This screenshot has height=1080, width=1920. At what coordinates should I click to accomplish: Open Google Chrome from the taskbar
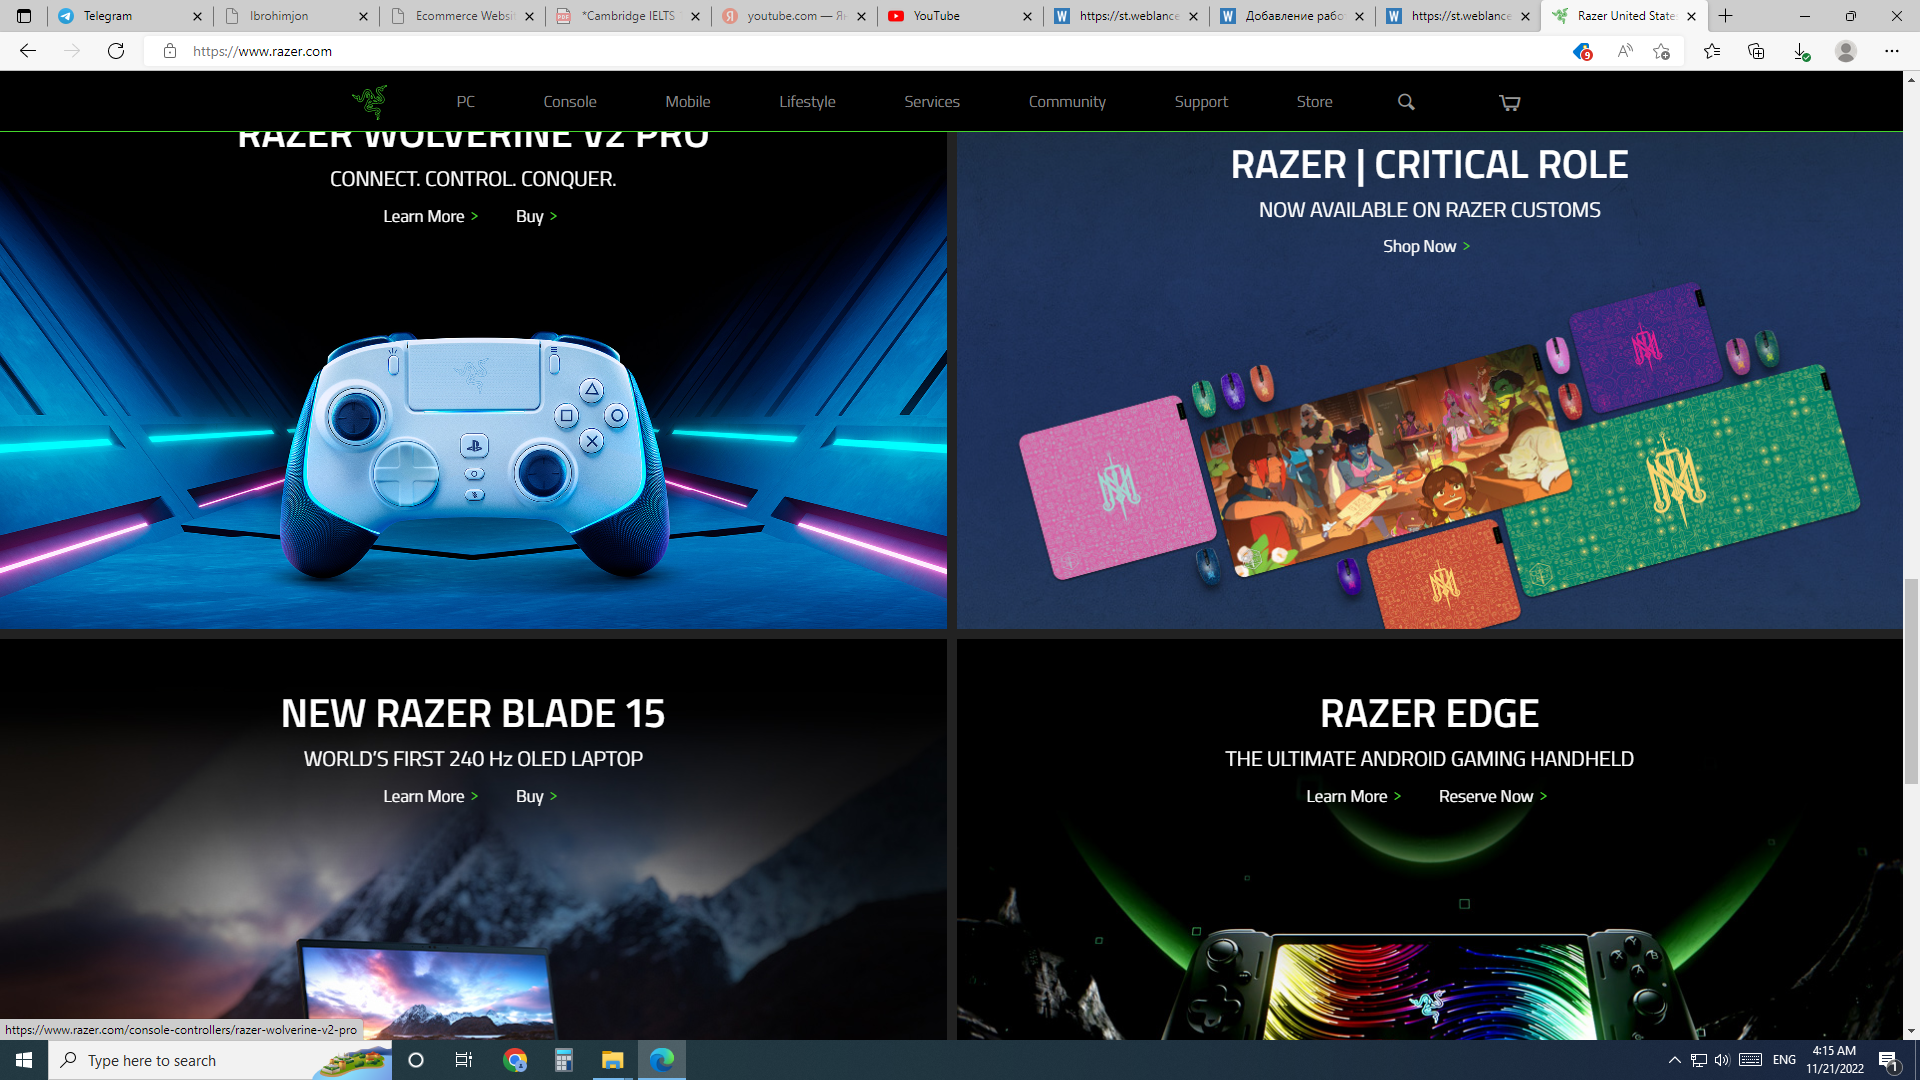tap(515, 1060)
